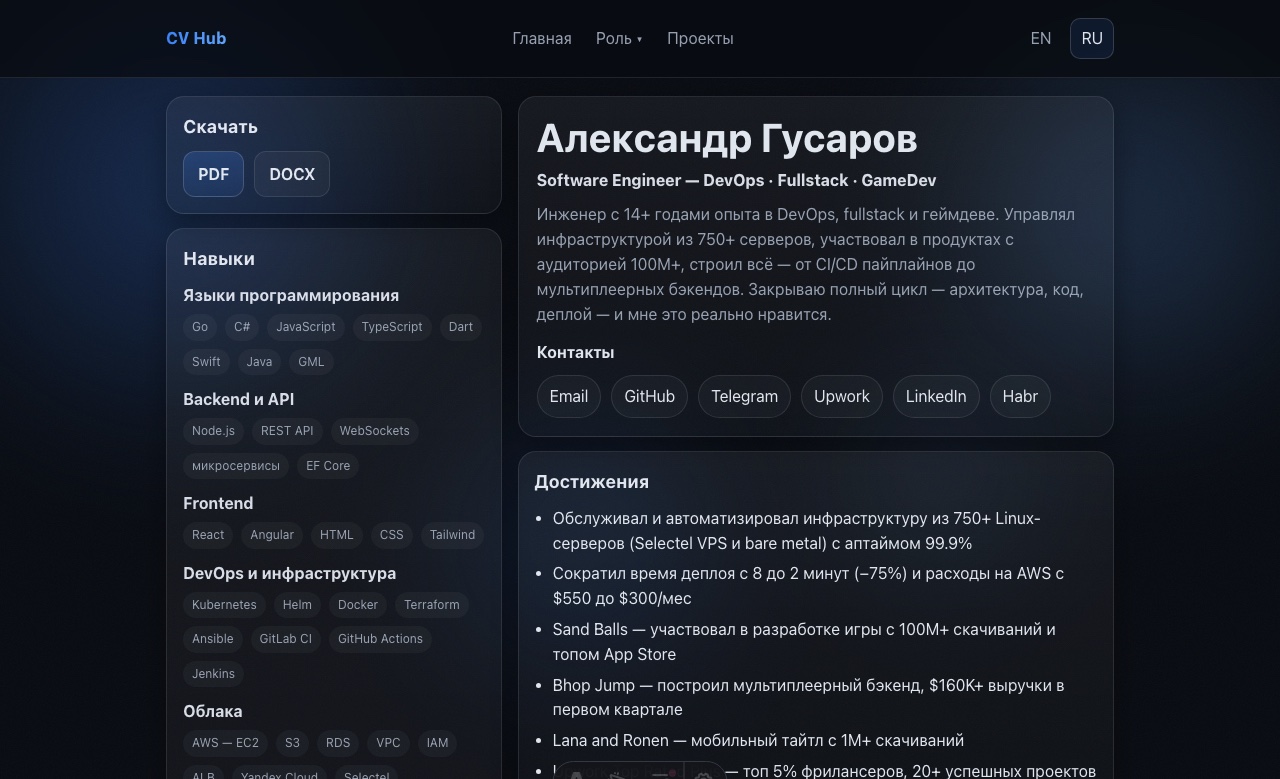Open the Telegram contact link
This screenshot has width=1280, height=779.
click(744, 396)
